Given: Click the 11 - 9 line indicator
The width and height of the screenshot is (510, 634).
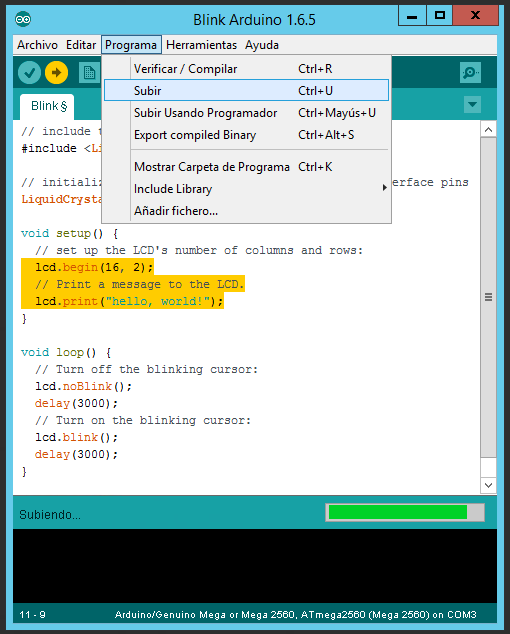Looking at the screenshot, I should pos(32,615).
